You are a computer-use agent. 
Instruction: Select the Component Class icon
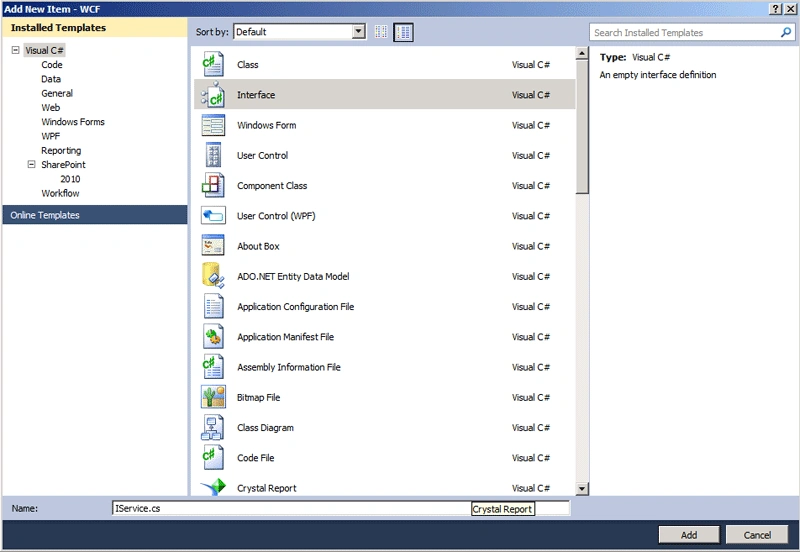tap(213, 185)
